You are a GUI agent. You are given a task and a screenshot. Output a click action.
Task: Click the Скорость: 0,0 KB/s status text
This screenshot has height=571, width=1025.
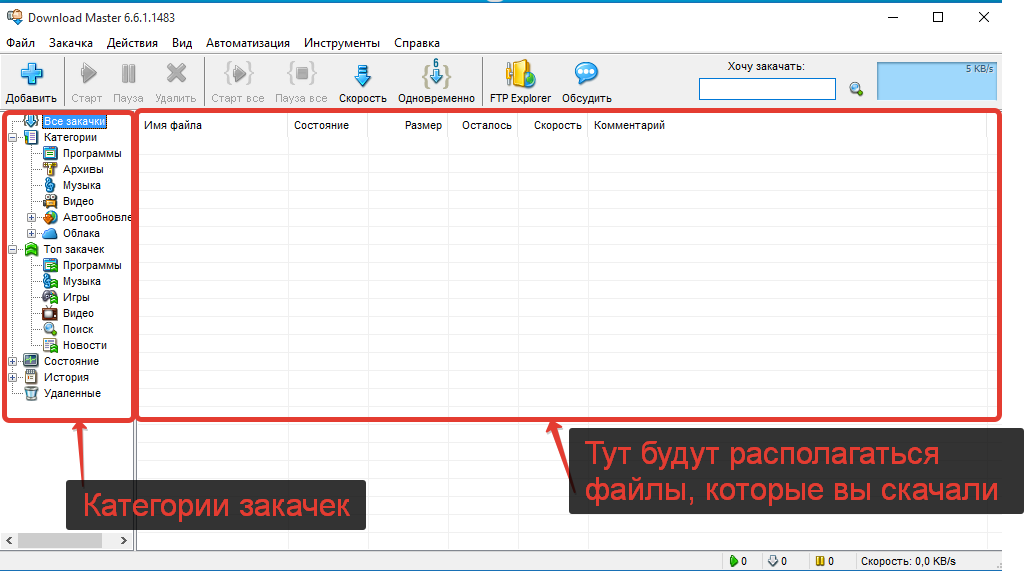[908, 561]
